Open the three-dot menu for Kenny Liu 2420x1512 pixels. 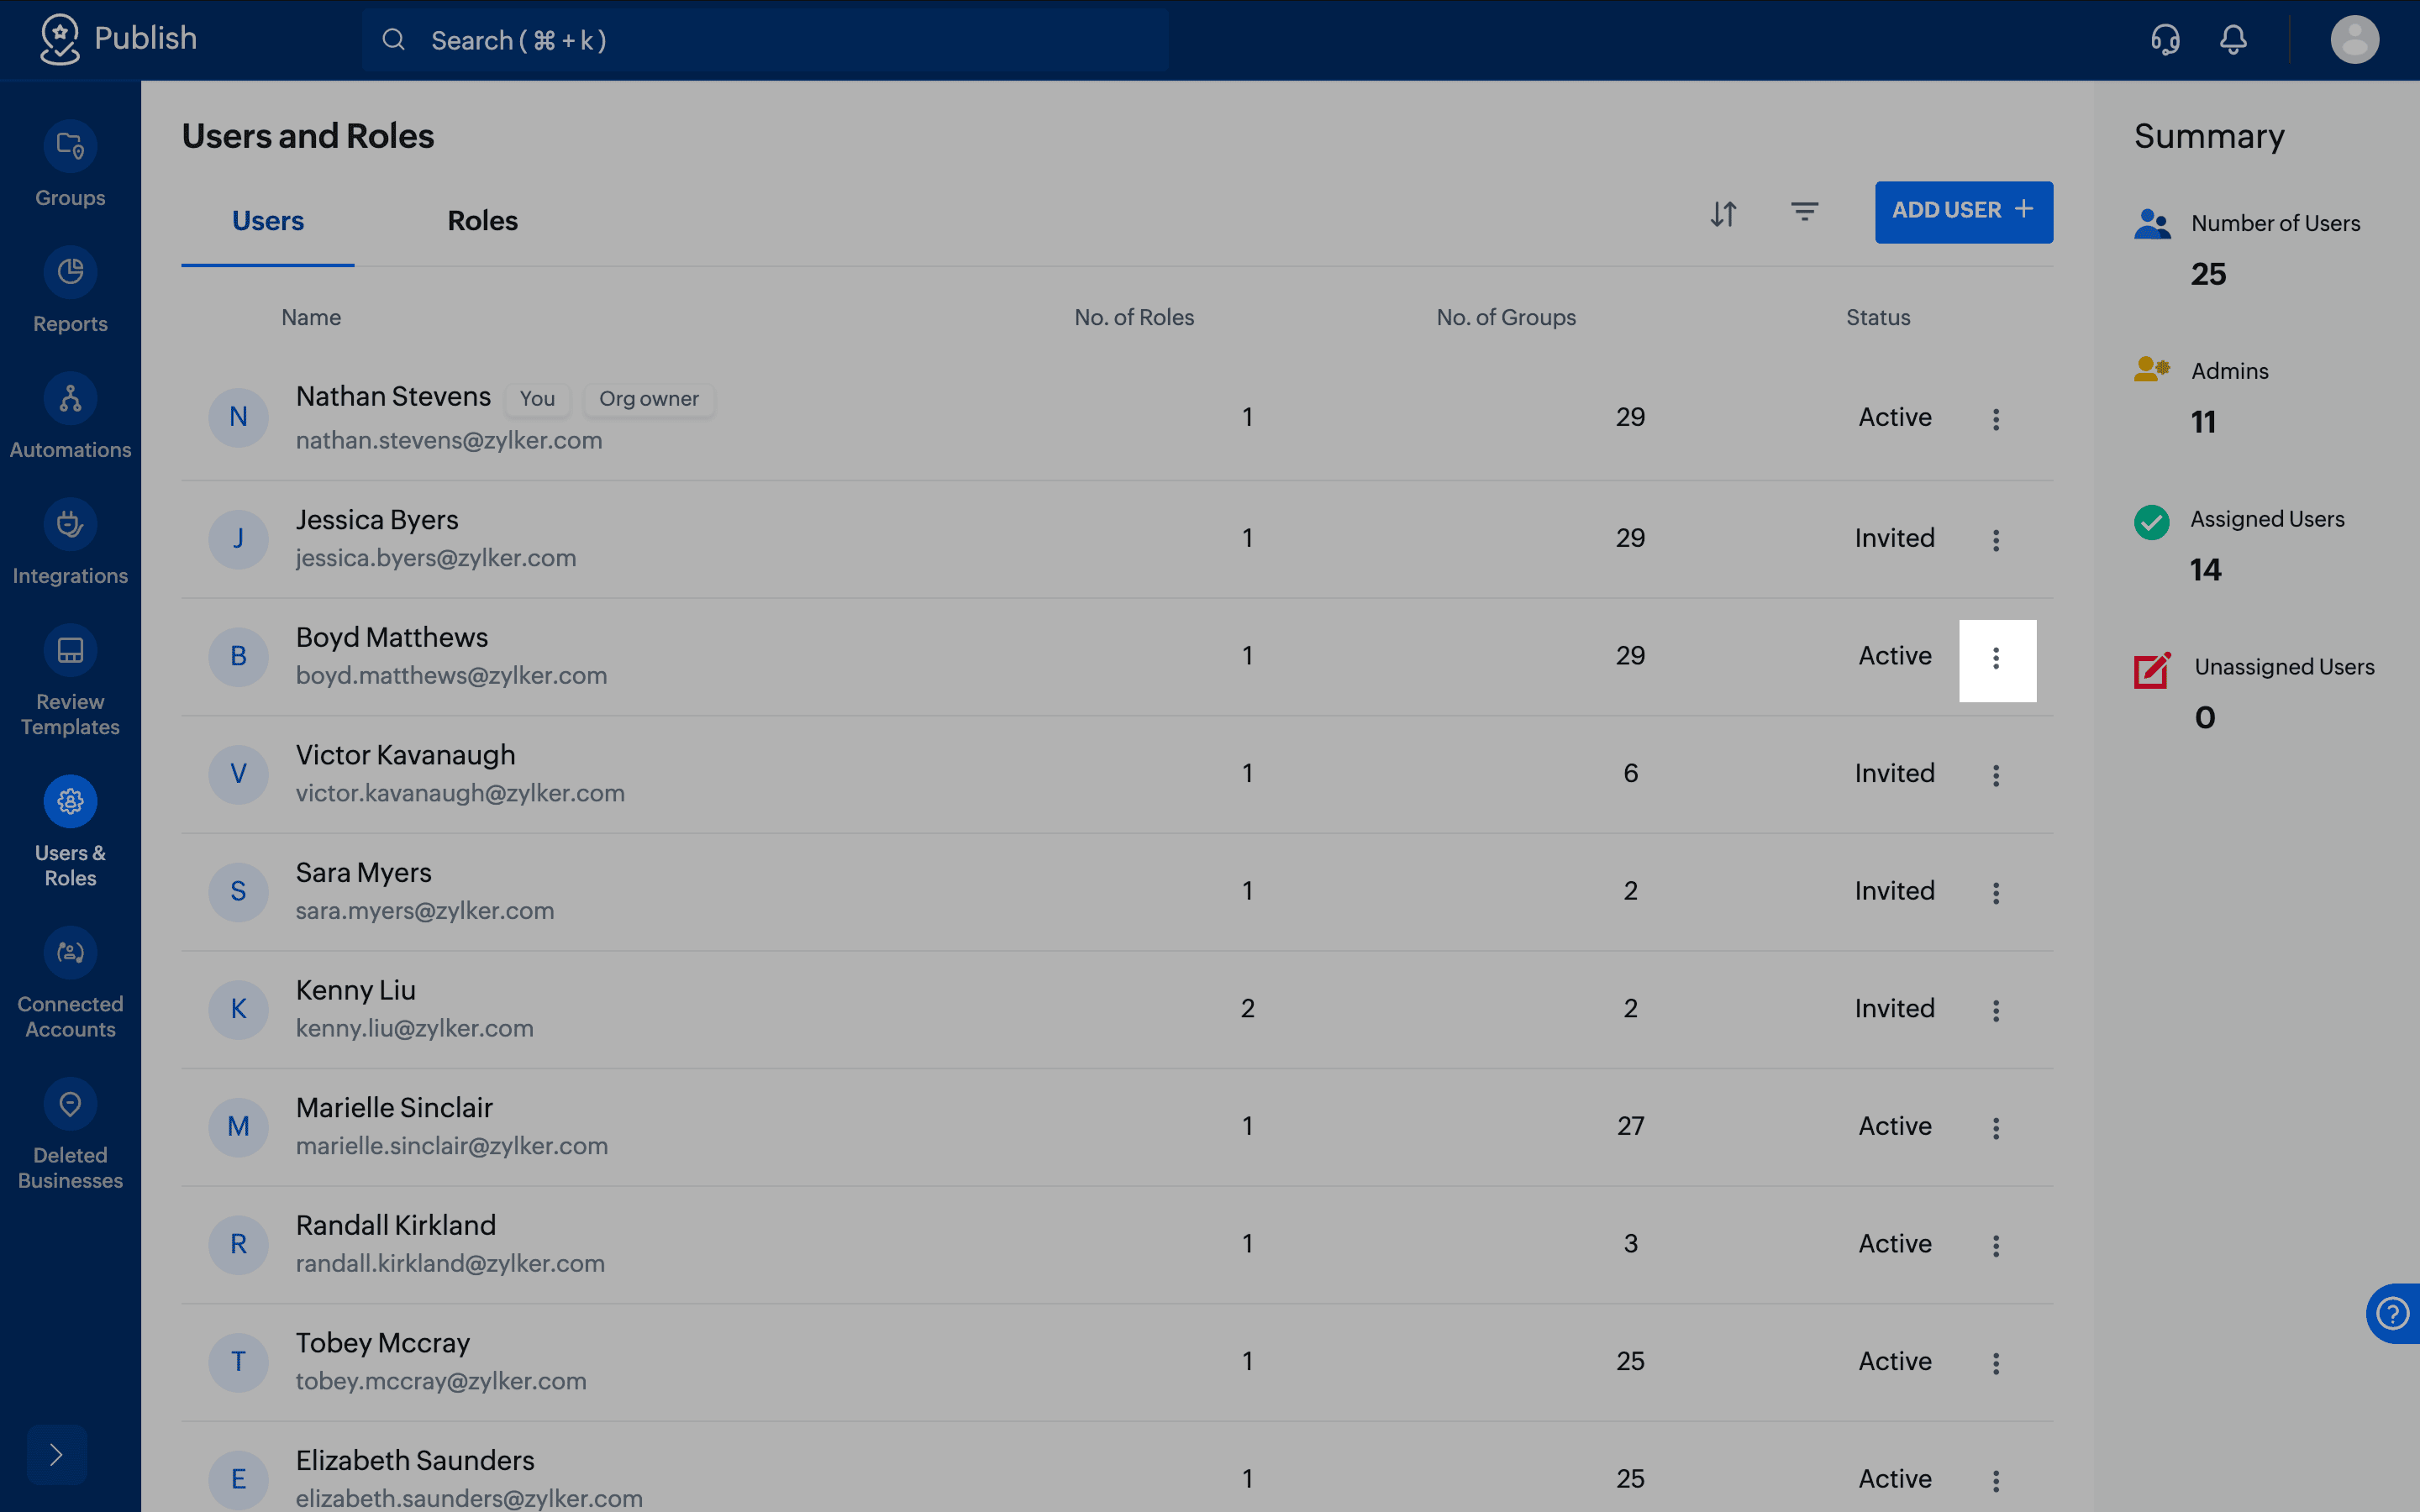pyautogui.click(x=1996, y=1011)
